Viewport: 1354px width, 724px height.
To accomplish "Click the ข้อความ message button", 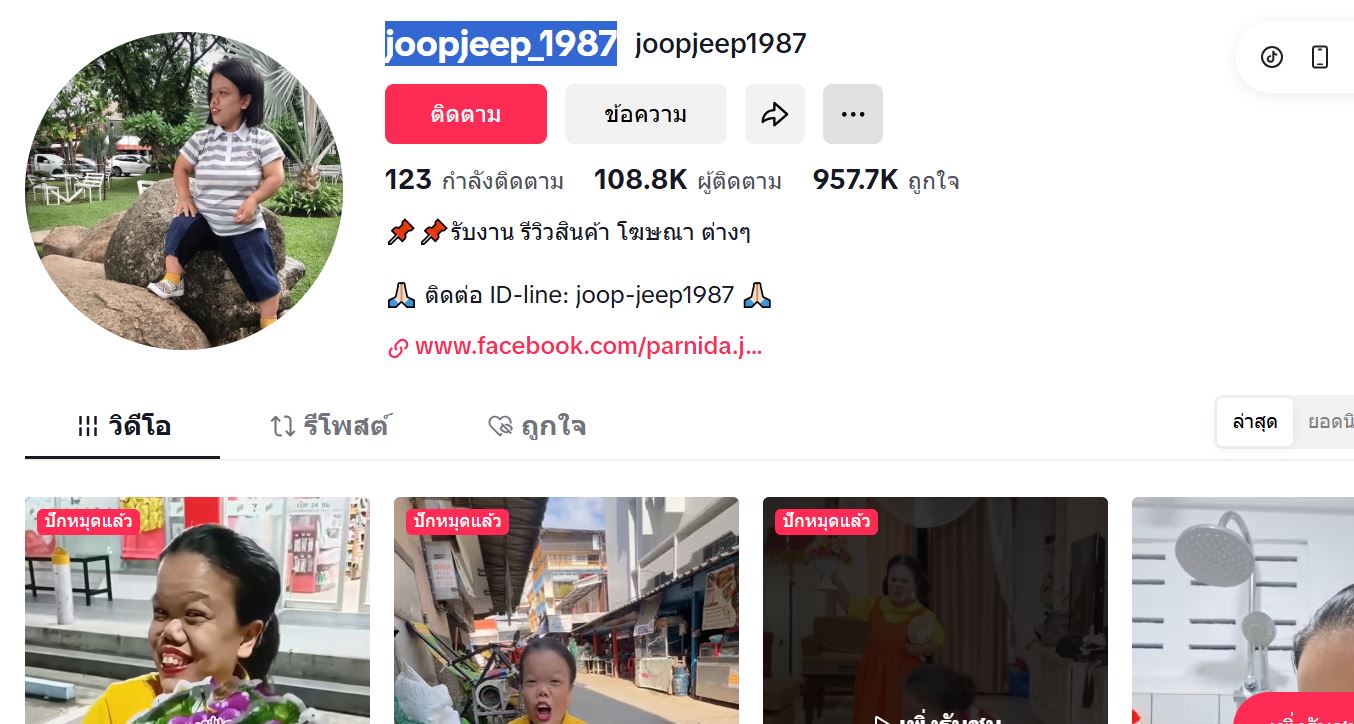I will click(x=646, y=114).
